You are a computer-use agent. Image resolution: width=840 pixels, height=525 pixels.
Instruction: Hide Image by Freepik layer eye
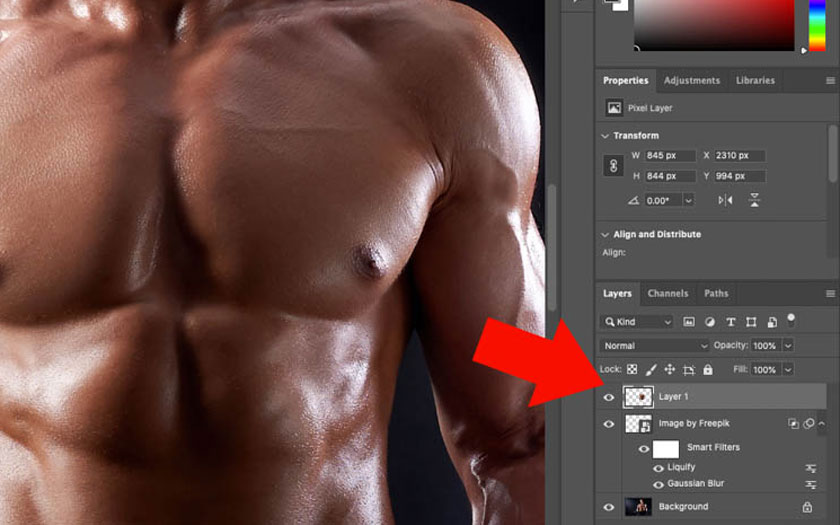click(609, 424)
